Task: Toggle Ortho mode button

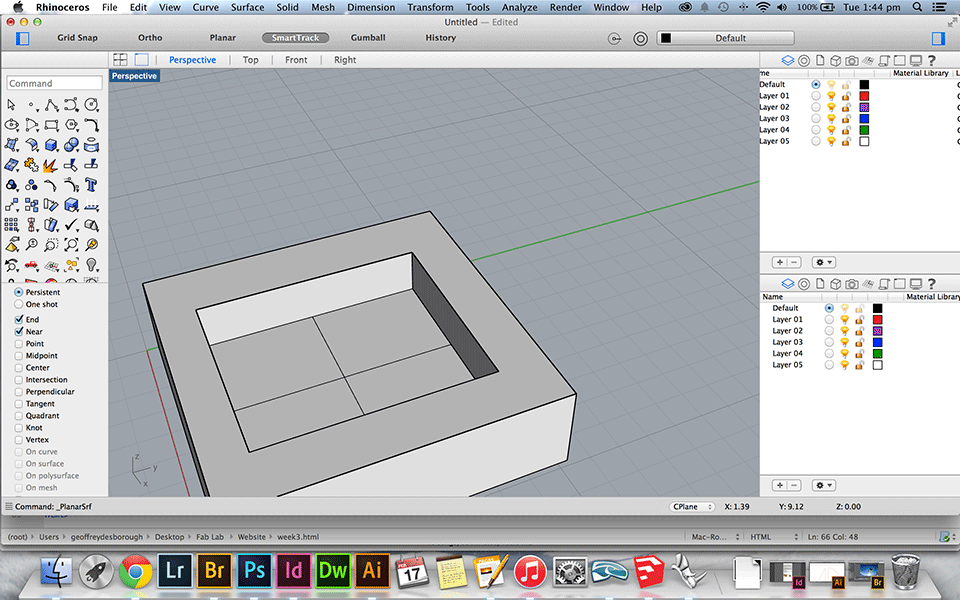Action: coord(150,37)
